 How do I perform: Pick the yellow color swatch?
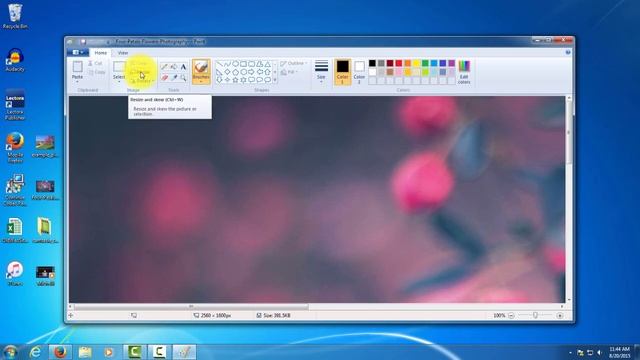[x=416, y=63]
